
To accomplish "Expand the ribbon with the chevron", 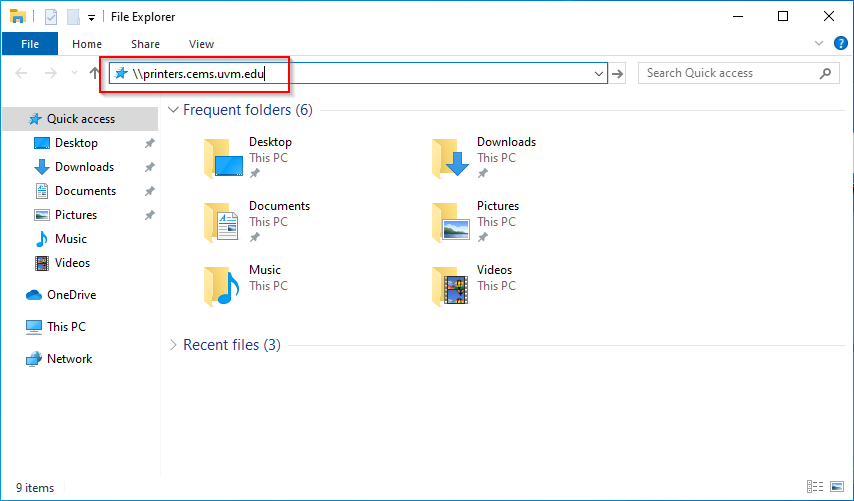I will coord(819,44).
